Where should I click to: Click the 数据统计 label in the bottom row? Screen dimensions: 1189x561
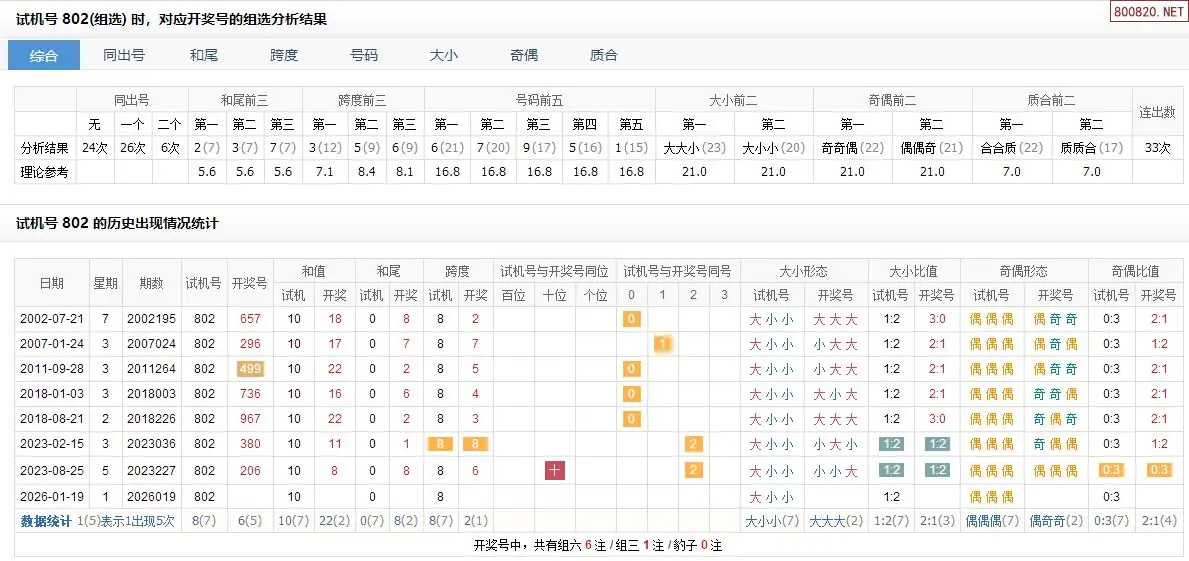pos(46,521)
